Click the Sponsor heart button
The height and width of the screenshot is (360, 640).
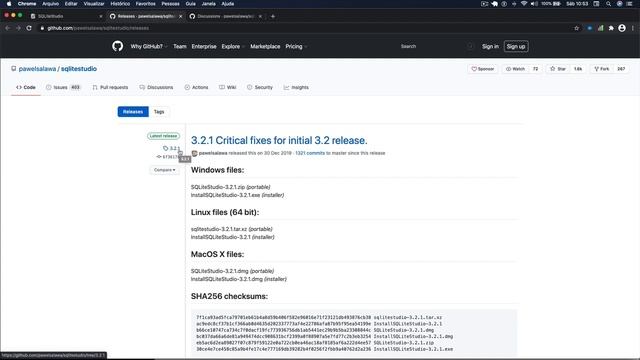click(482, 69)
